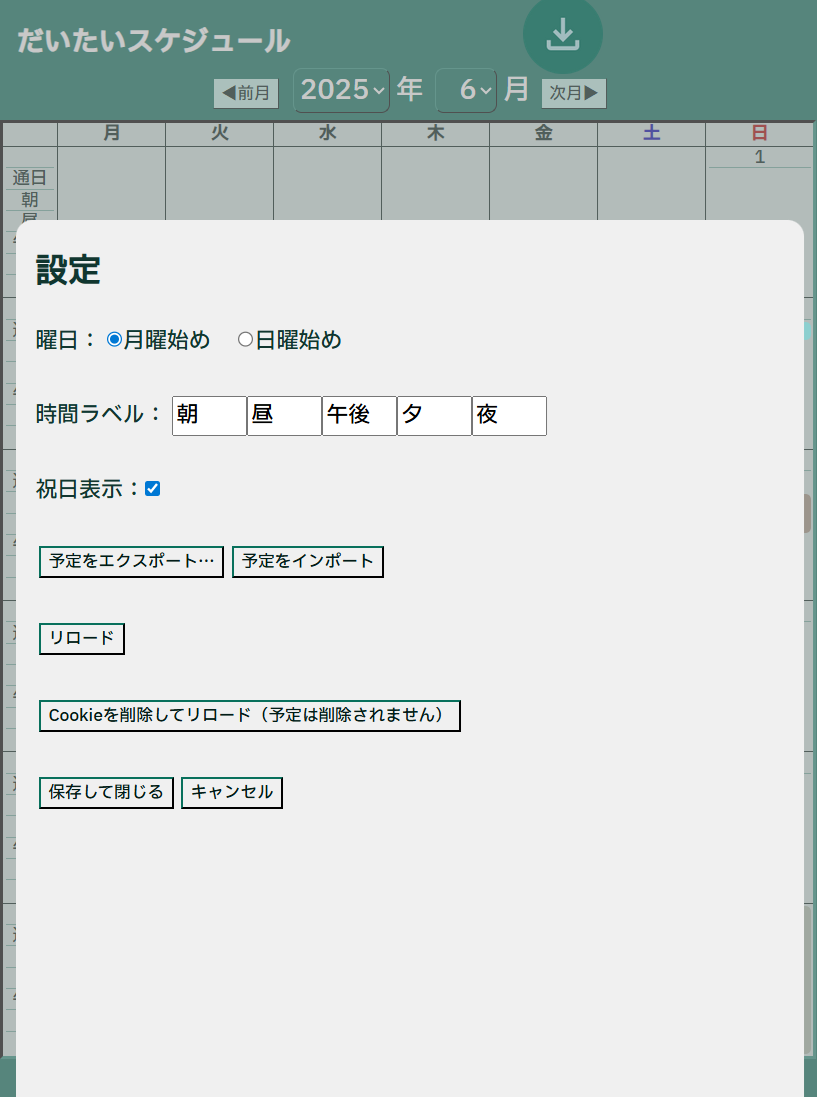Click the 昼 time label field
The image size is (817, 1097).
[284, 415]
